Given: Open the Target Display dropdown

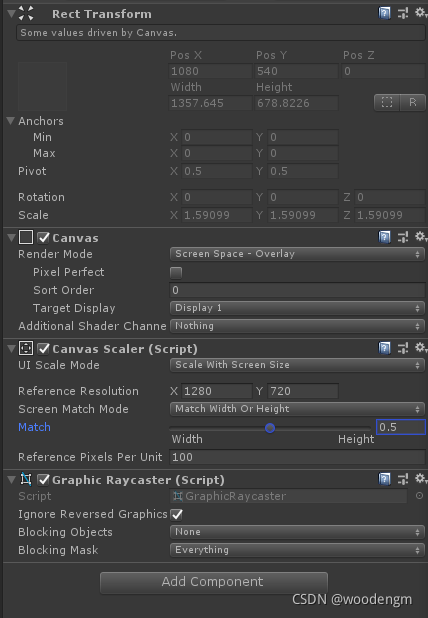Looking at the screenshot, I should [297, 308].
